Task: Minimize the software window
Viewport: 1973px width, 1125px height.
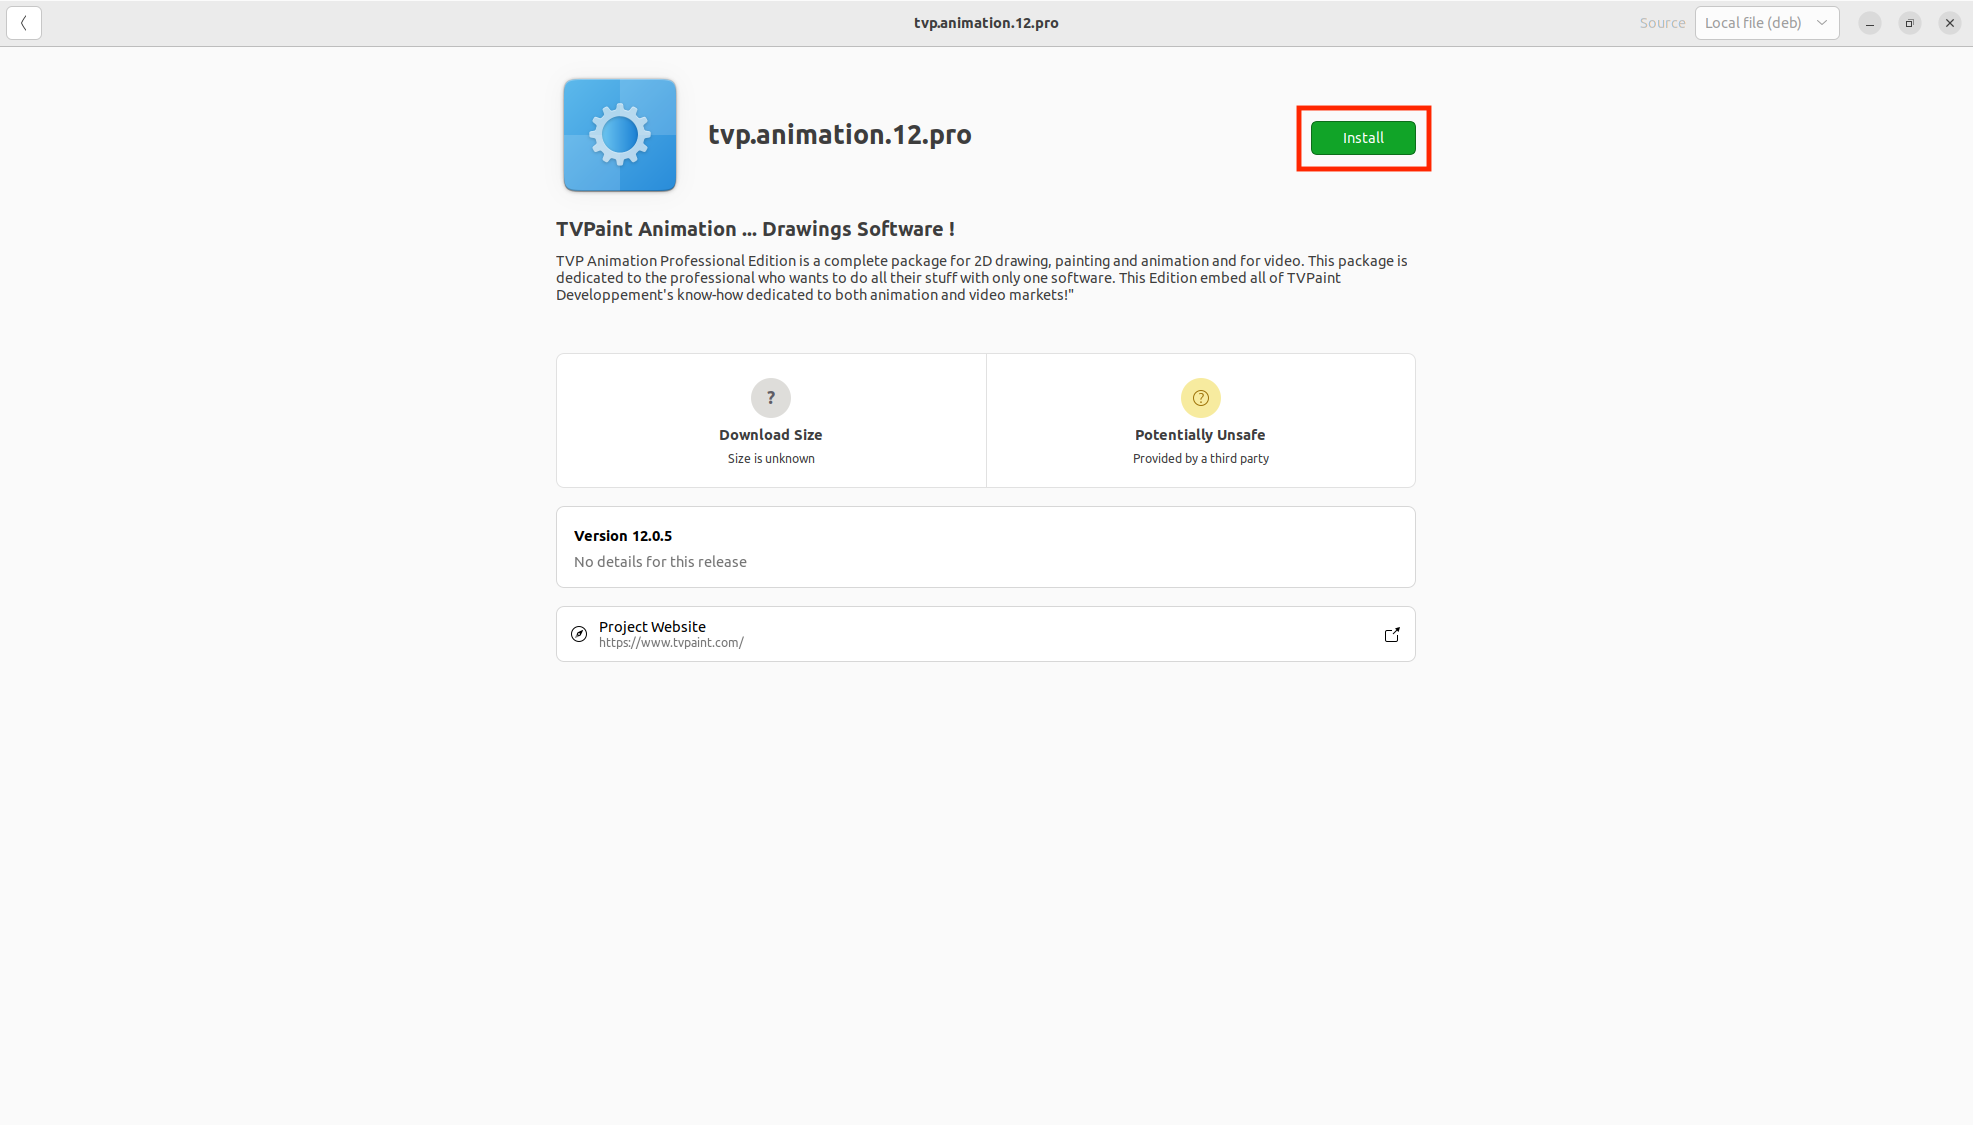Action: pyautogui.click(x=1870, y=23)
